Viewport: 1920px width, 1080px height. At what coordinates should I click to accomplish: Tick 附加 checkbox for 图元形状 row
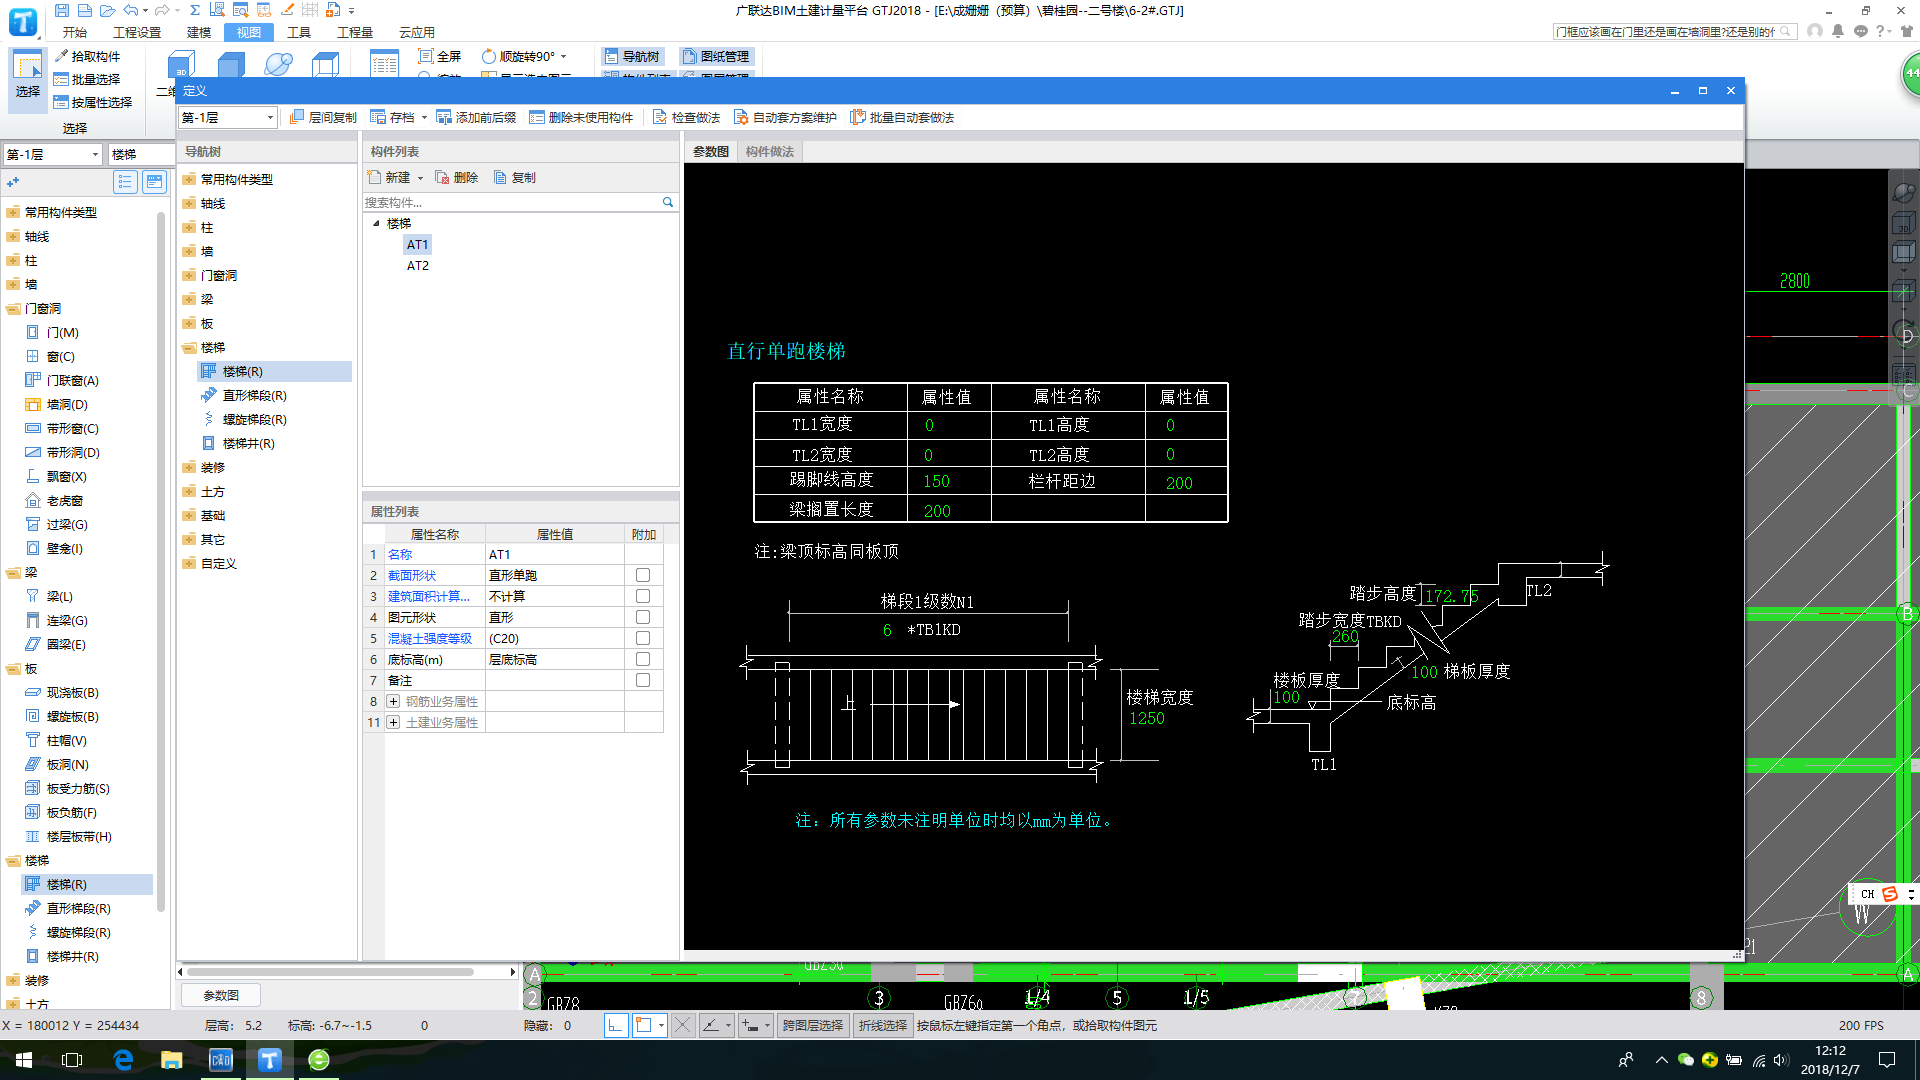tap(643, 617)
